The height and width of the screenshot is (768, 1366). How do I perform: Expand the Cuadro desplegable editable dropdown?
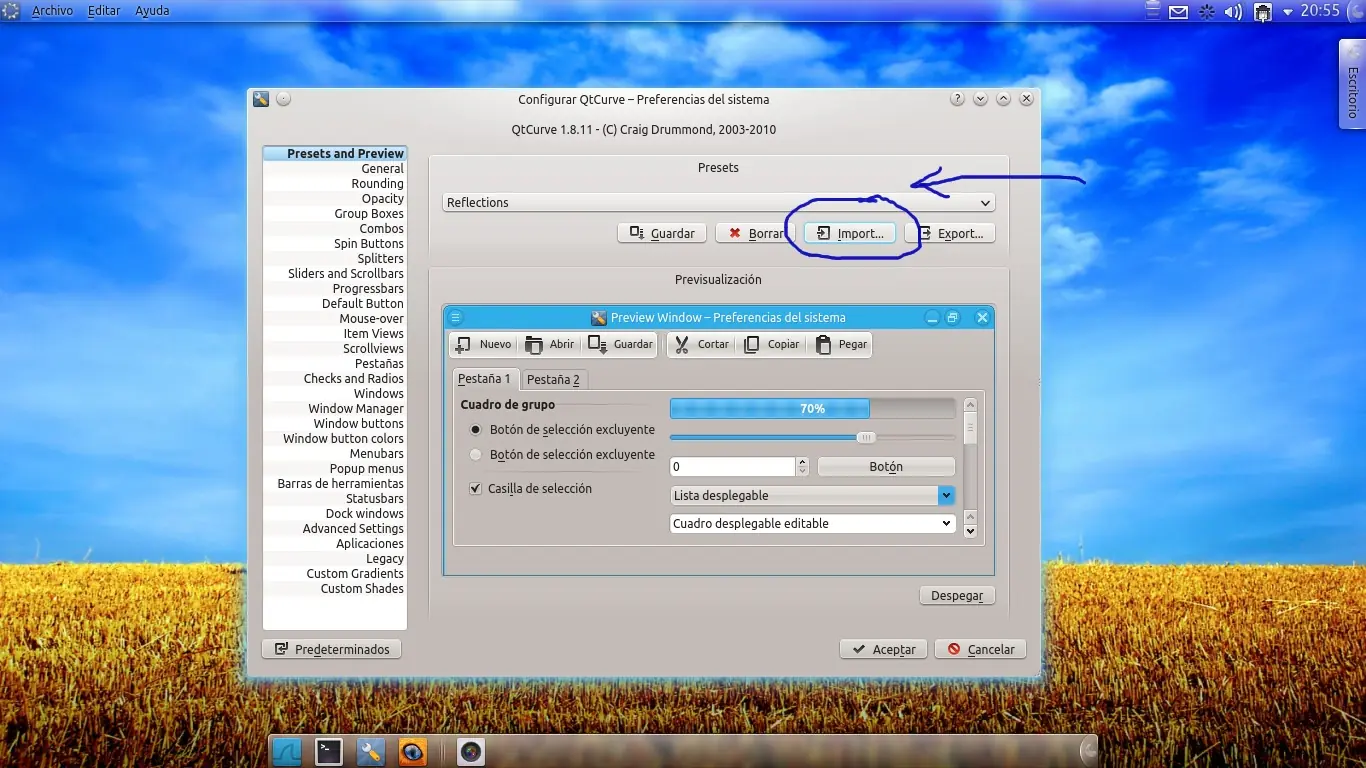[946, 524]
